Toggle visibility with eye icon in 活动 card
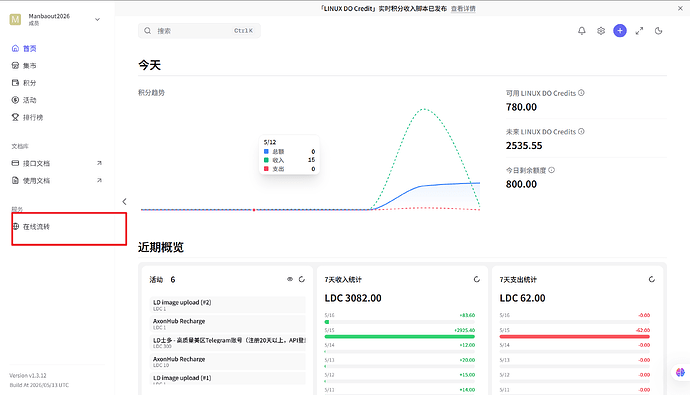Image resolution: width=690 pixels, height=395 pixels. pyautogui.click(x=290, y=279)
